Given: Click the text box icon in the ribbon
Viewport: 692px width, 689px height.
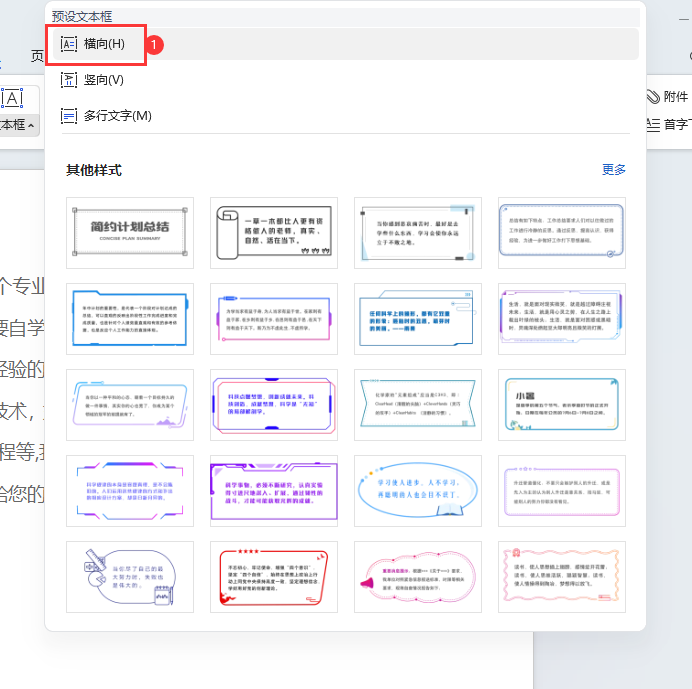Looking at the screenshot, I should (12, 98).
